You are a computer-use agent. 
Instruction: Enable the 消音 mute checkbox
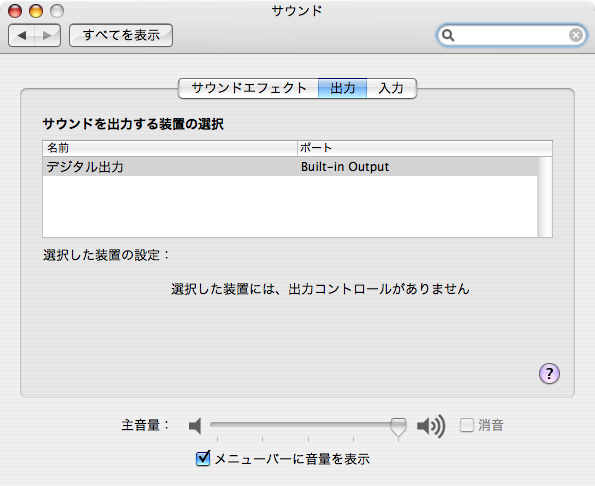click(x=467, y=425)
